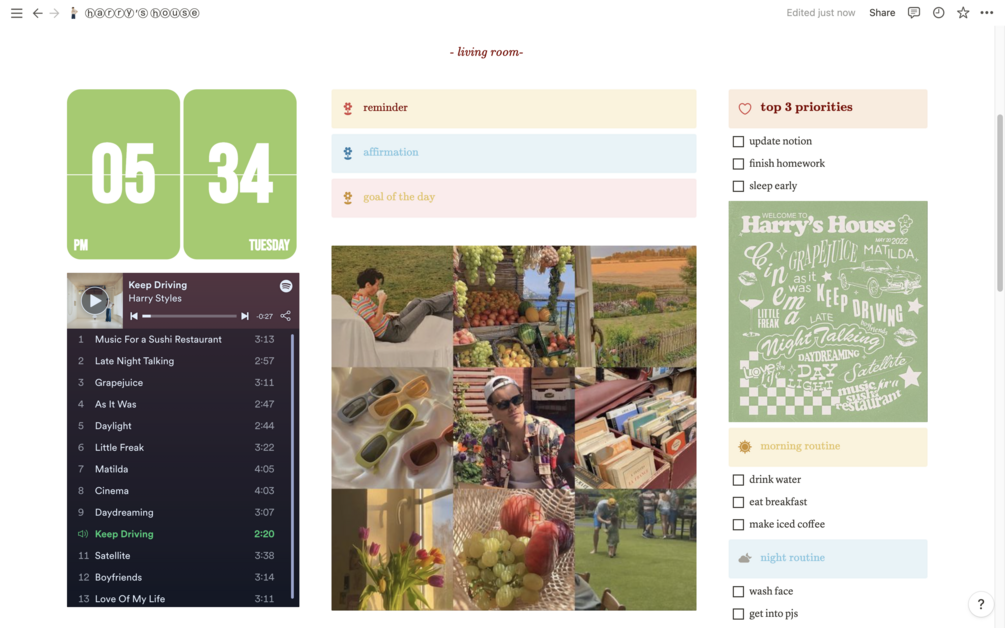Skip to previous track in Spotify player
Image resolution: width=1005 pixels, height=628 pixels.
point(134,316)
